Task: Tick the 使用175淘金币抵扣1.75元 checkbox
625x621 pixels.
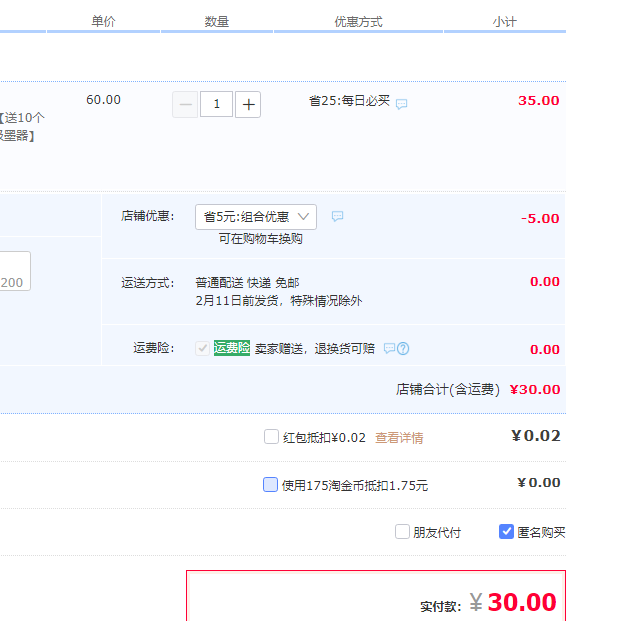Action: pos(270,485)
